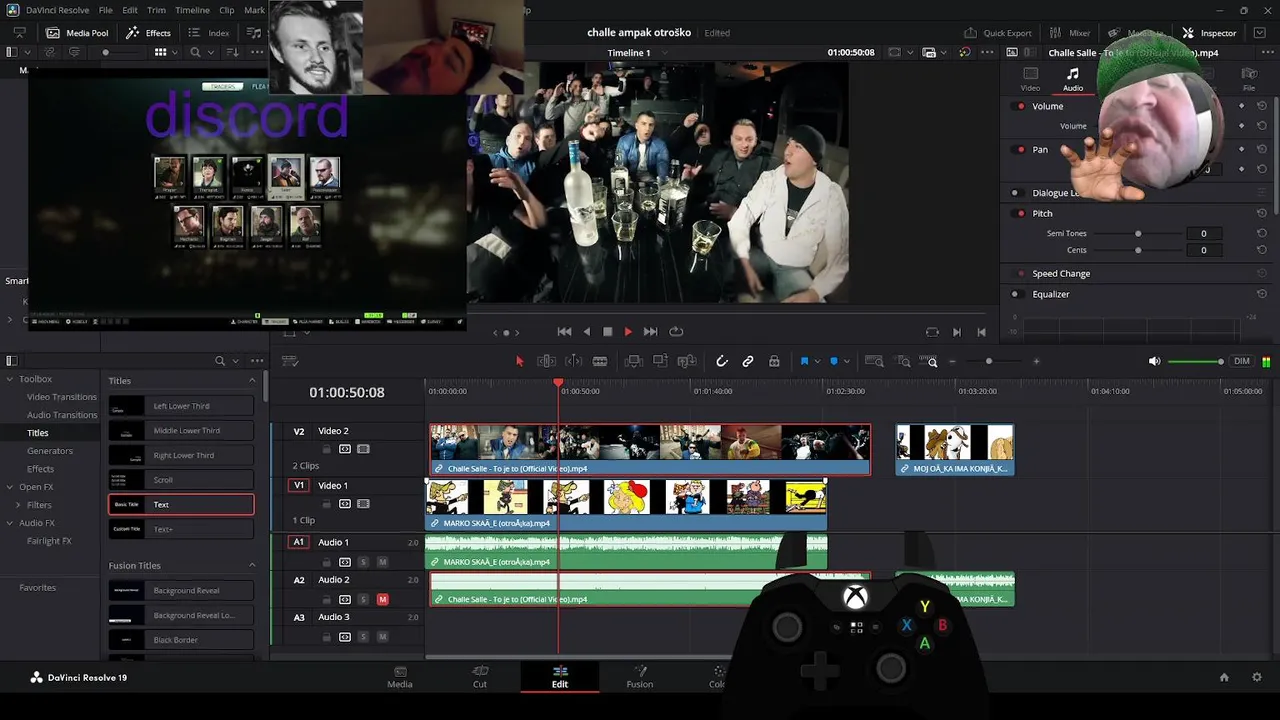Open Project Settings gear icon
The height and width of the screenshot is (720, 1280).
click(x=1257, y=677)
